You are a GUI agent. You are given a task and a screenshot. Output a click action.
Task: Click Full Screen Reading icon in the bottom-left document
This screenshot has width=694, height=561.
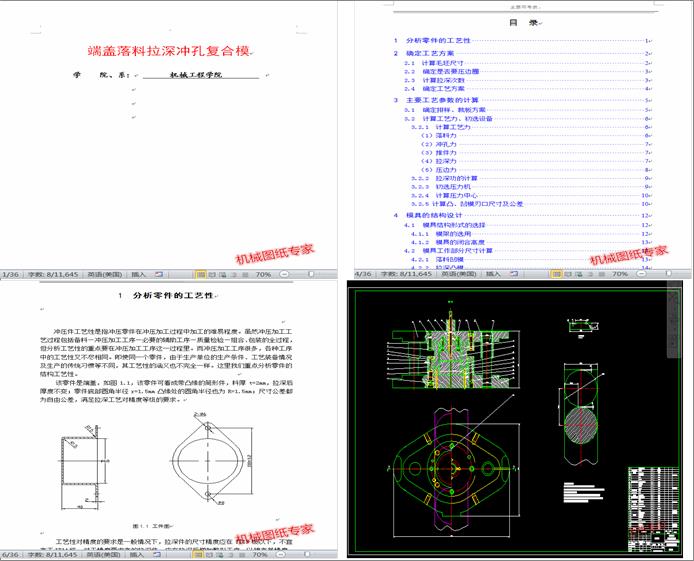point(209,554)
